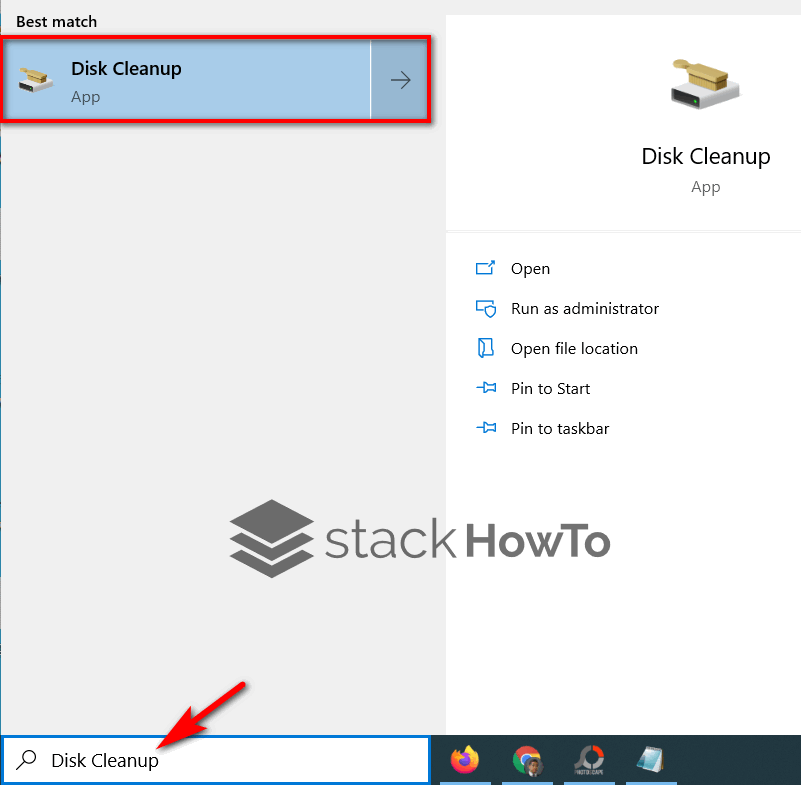
Task: Click the pin icon next to Pin to Start
Action: tap(486, 388)
